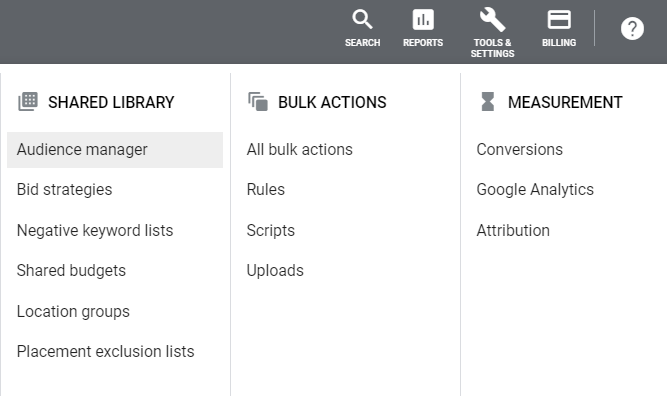Open Tools & Settings wrench icon
The height and width of the screenshot is (397, 667).
tap(492, 20)
